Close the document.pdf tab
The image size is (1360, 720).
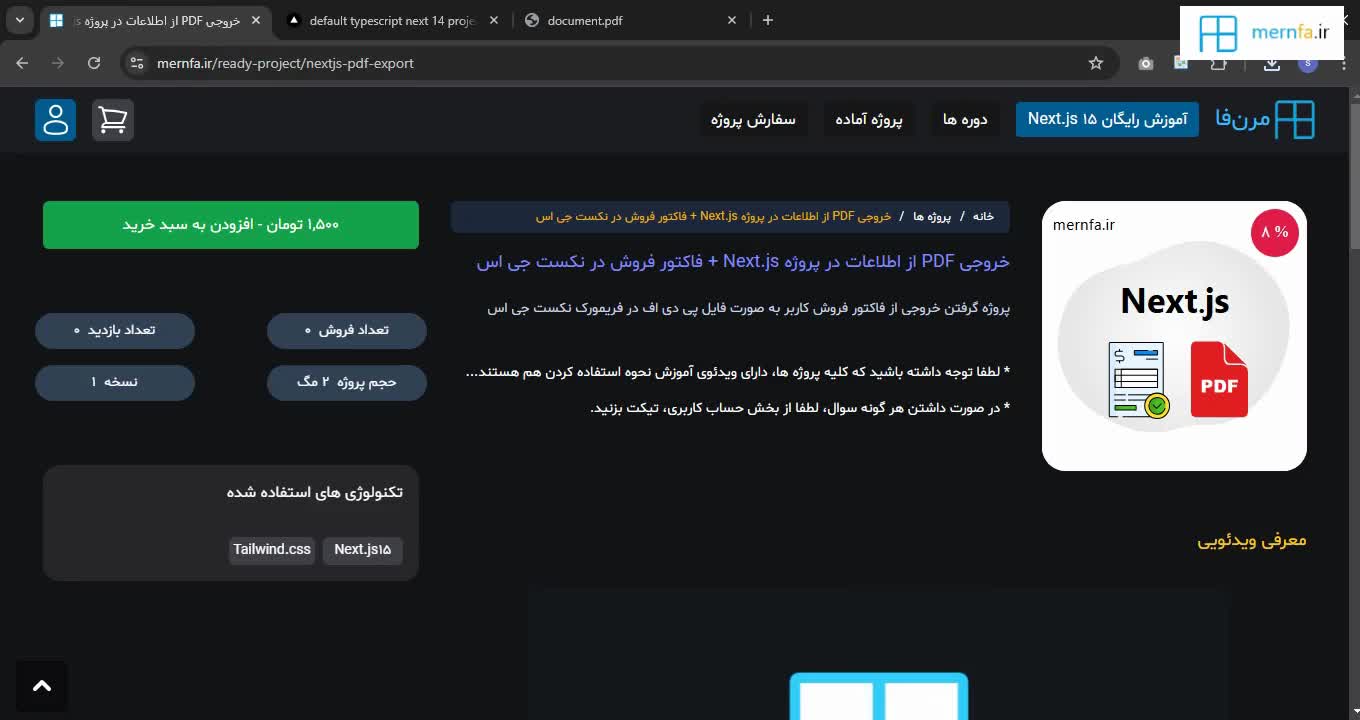732,20
